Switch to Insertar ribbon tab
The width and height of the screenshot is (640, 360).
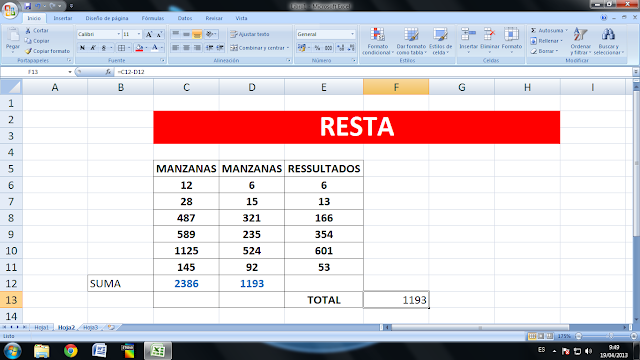click(x=62, y=18)
